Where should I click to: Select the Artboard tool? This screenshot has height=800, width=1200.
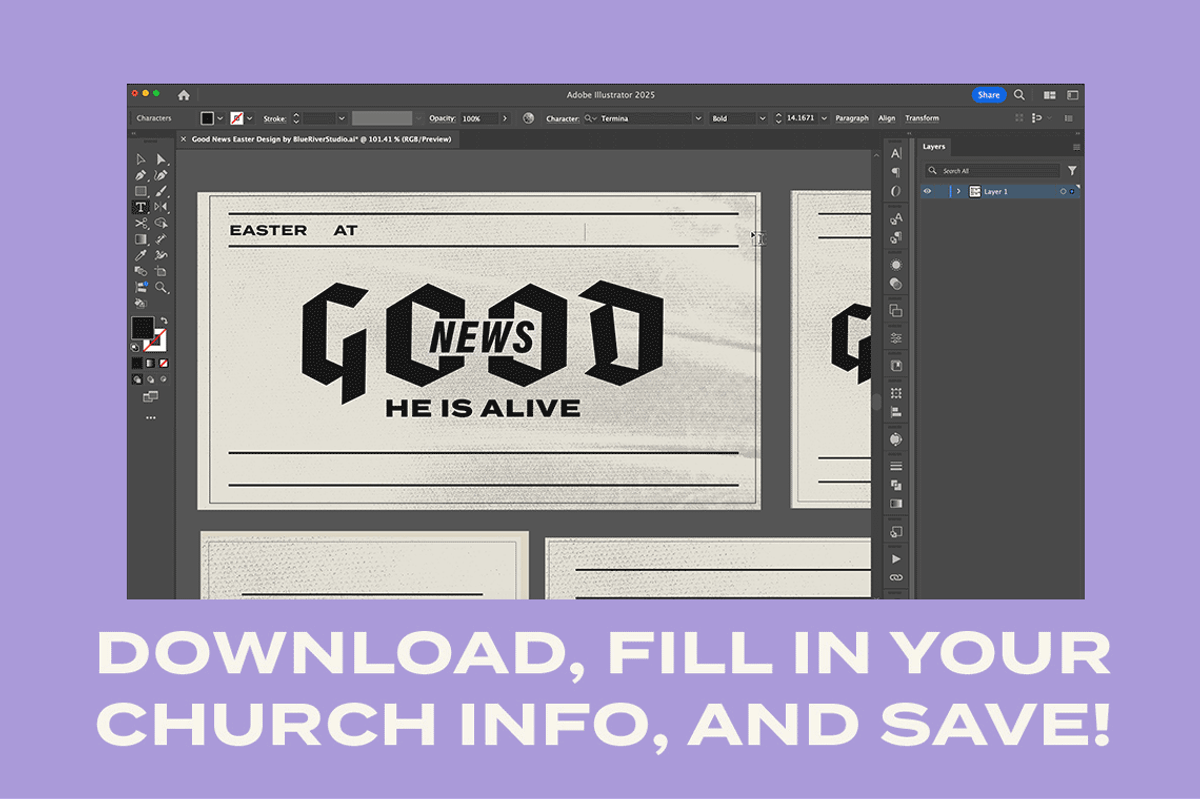click(160, 271)
